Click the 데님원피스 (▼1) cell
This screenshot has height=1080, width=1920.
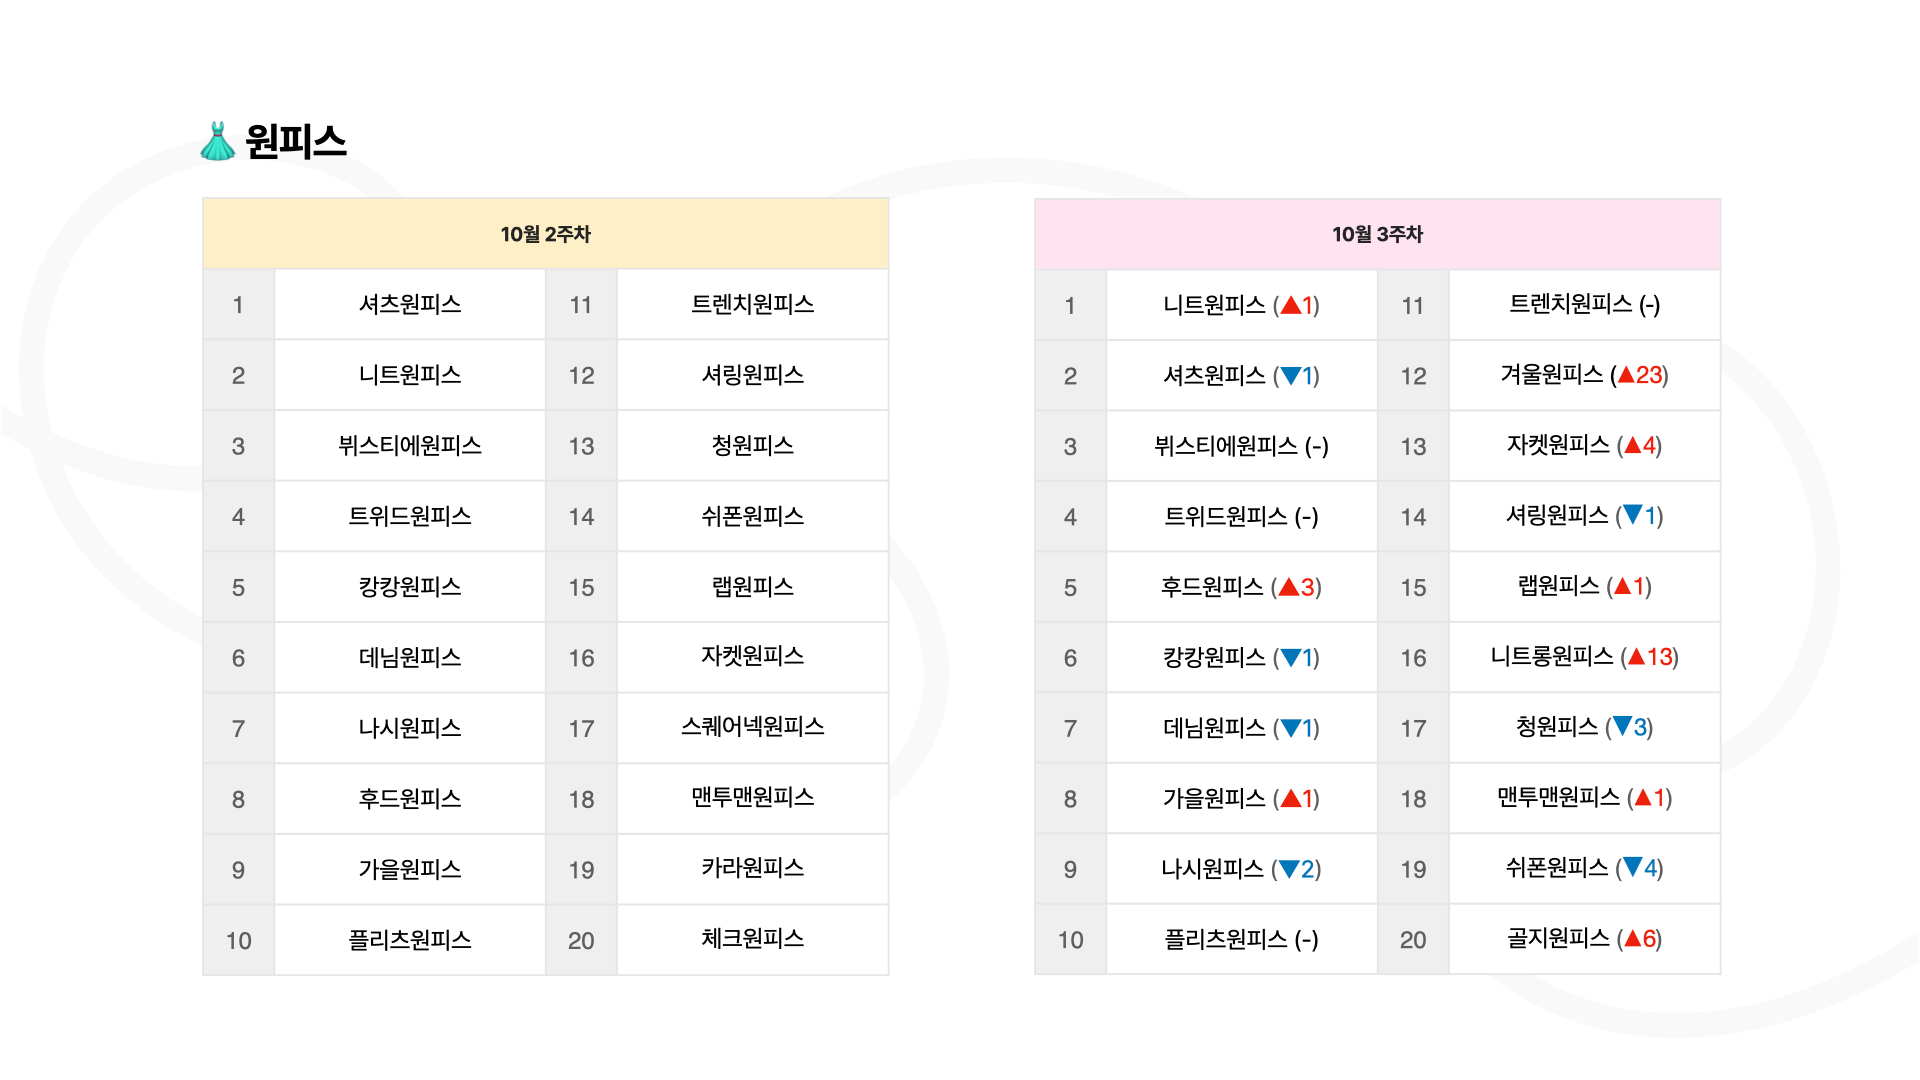click(x=1242, y=728)
